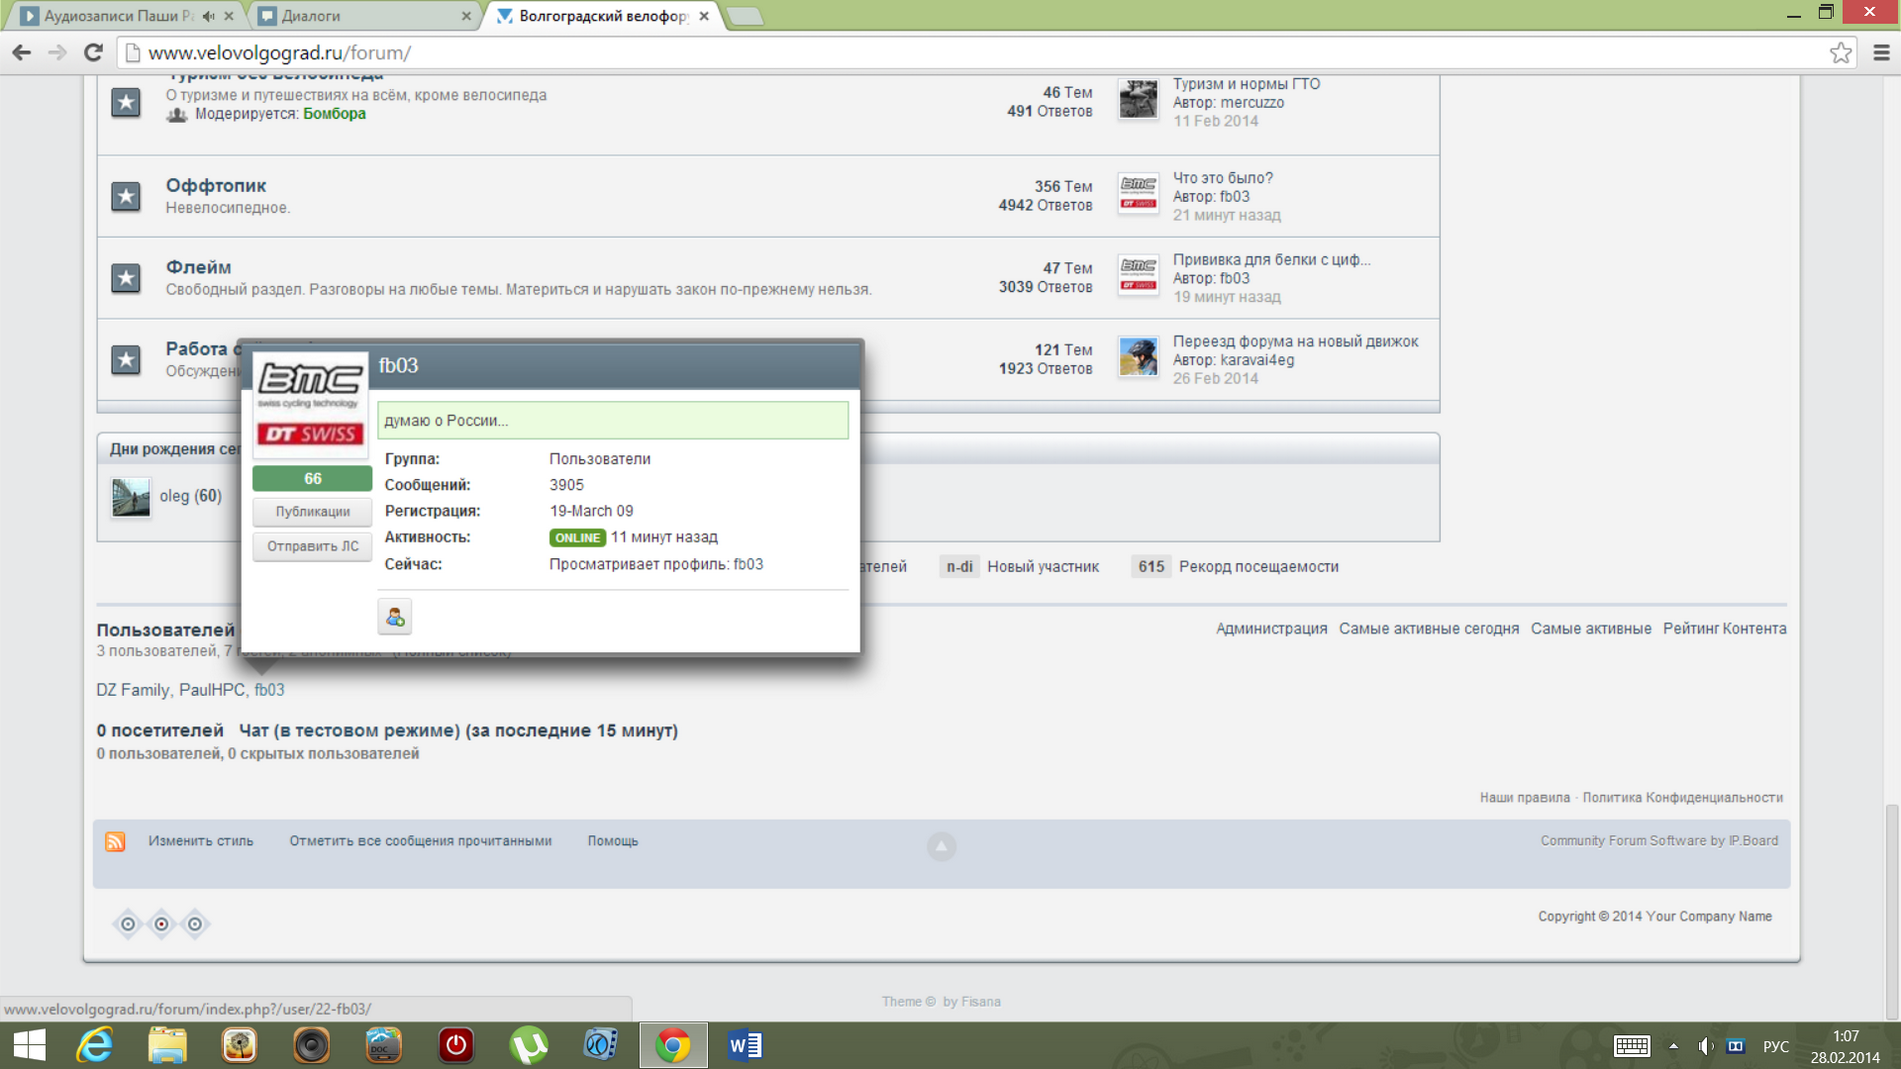Open File Explorer from taskbar

pos(167,1045)
